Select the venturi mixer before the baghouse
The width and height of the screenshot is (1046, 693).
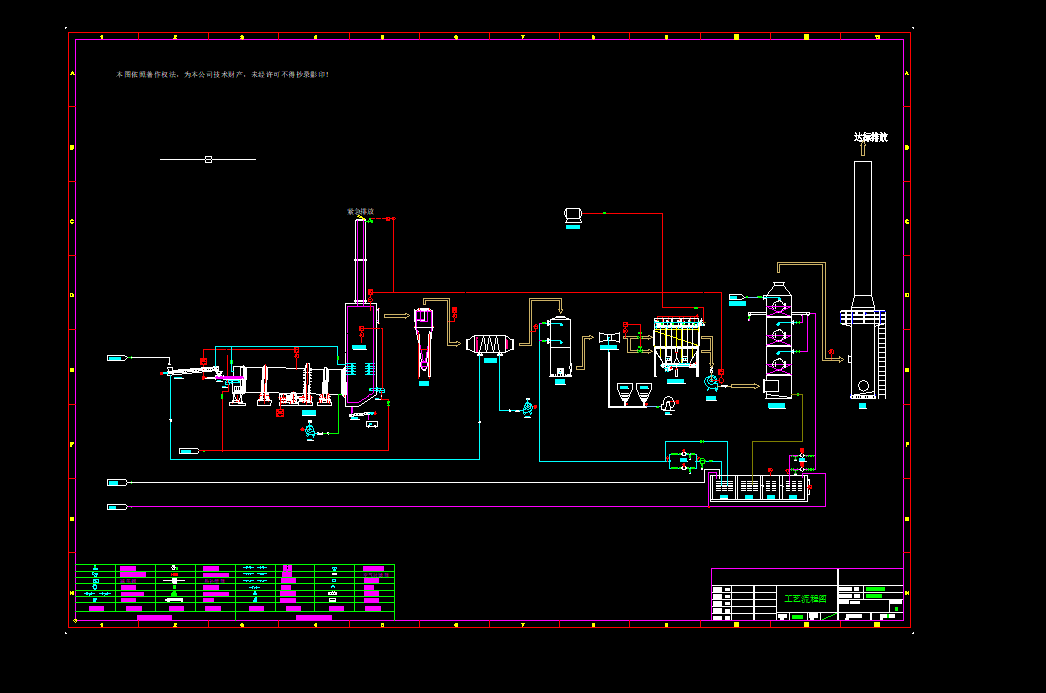point(609,338)
